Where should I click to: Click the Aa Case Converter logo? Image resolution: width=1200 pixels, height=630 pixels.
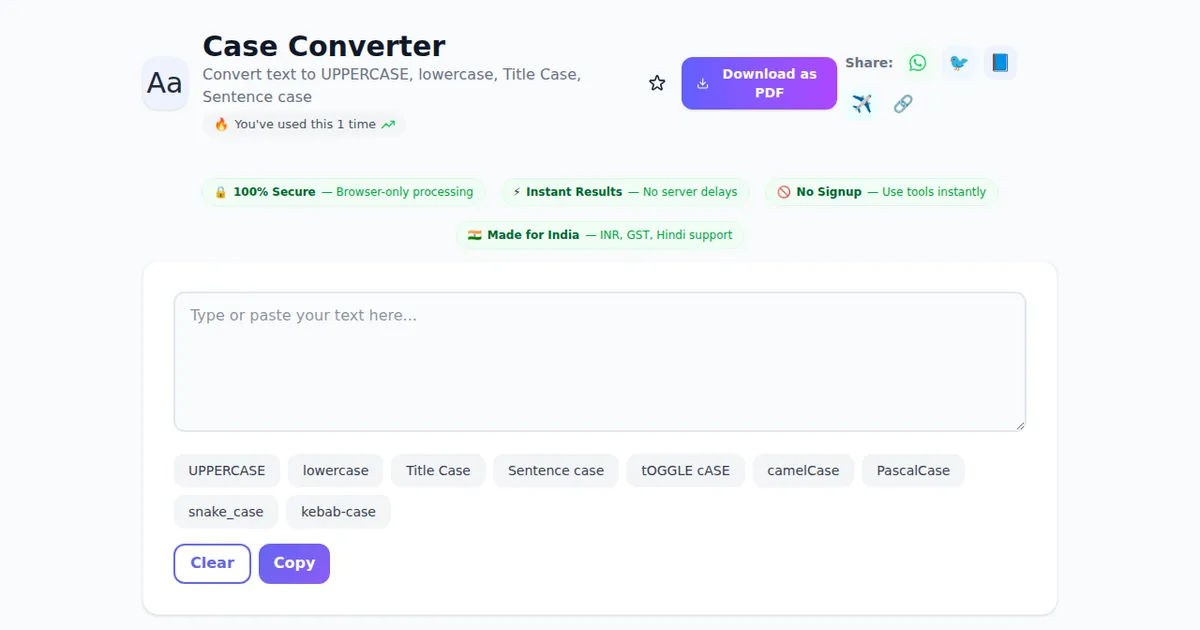[x=165, y=83]
